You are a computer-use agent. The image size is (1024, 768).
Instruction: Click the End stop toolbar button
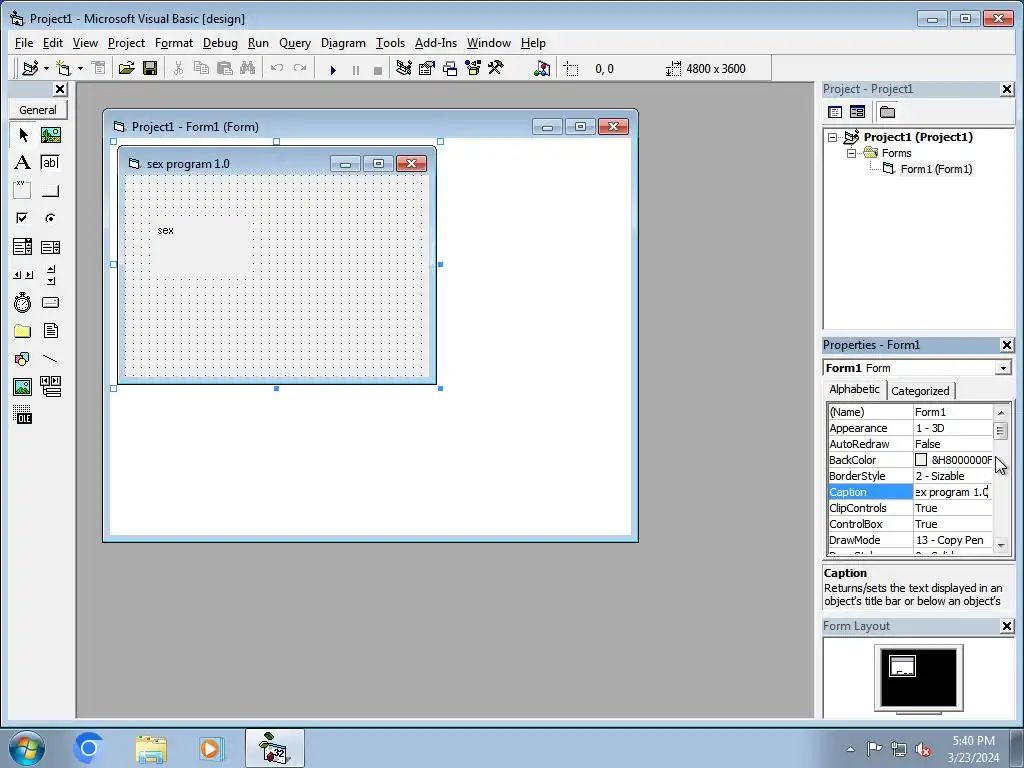pos(377,69)
